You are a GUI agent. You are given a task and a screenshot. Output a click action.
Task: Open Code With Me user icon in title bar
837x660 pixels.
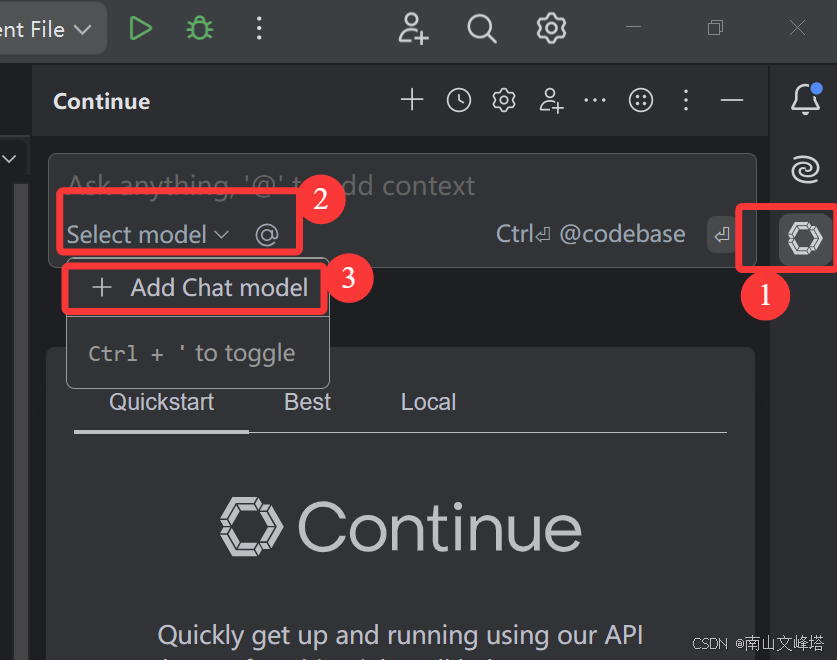(x=413, y=28)
